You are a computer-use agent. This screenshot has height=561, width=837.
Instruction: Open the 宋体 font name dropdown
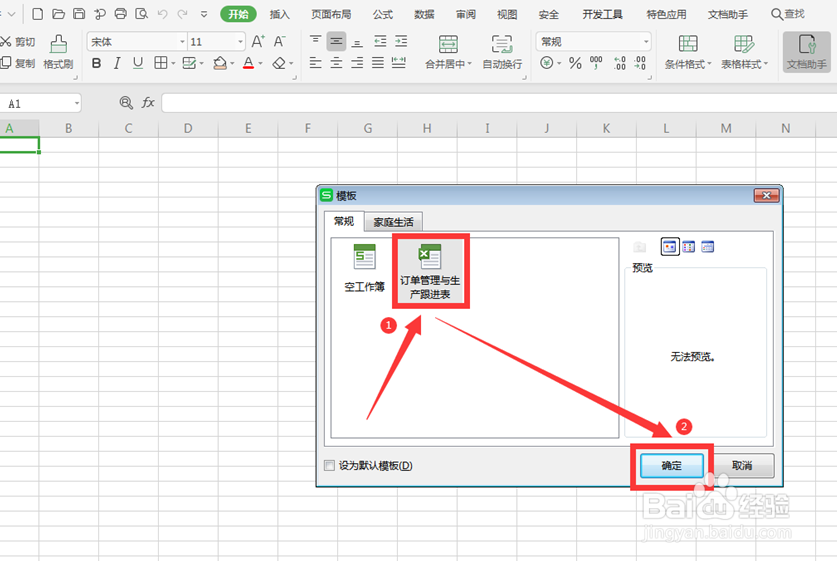182,42
